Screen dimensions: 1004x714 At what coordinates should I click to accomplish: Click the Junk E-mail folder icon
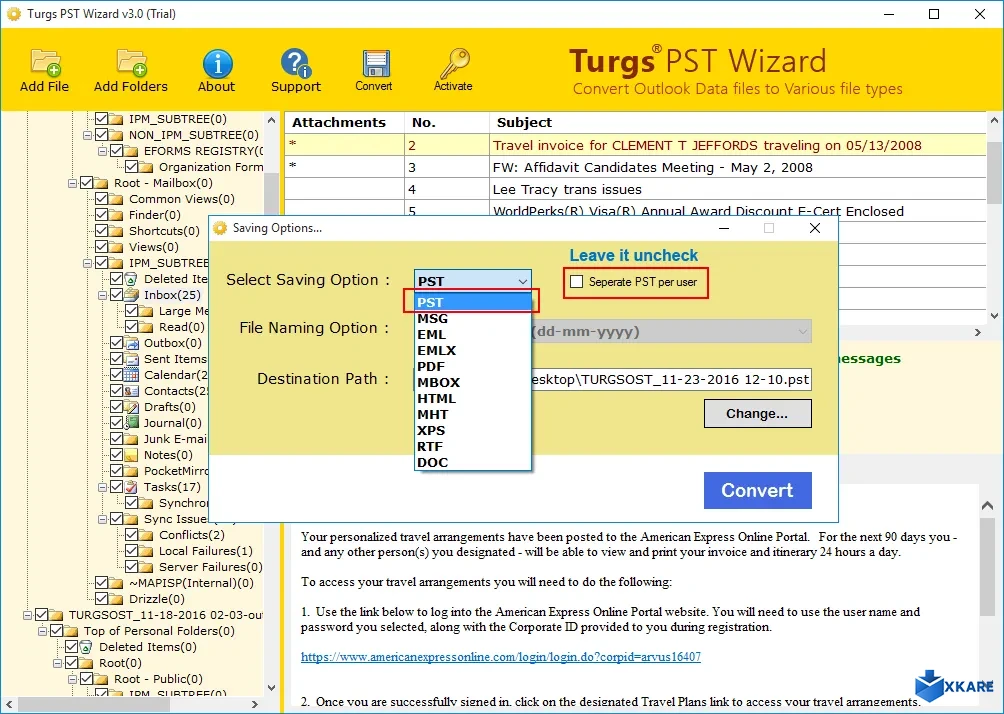pyautogui.click(x=131, y=439)
